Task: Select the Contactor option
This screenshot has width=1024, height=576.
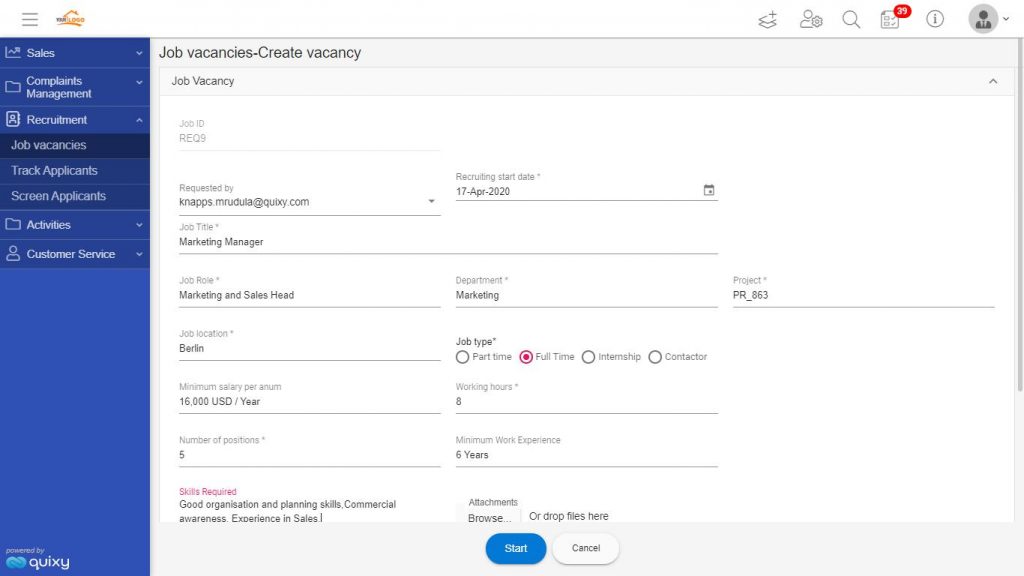Action: click(655, 357)
